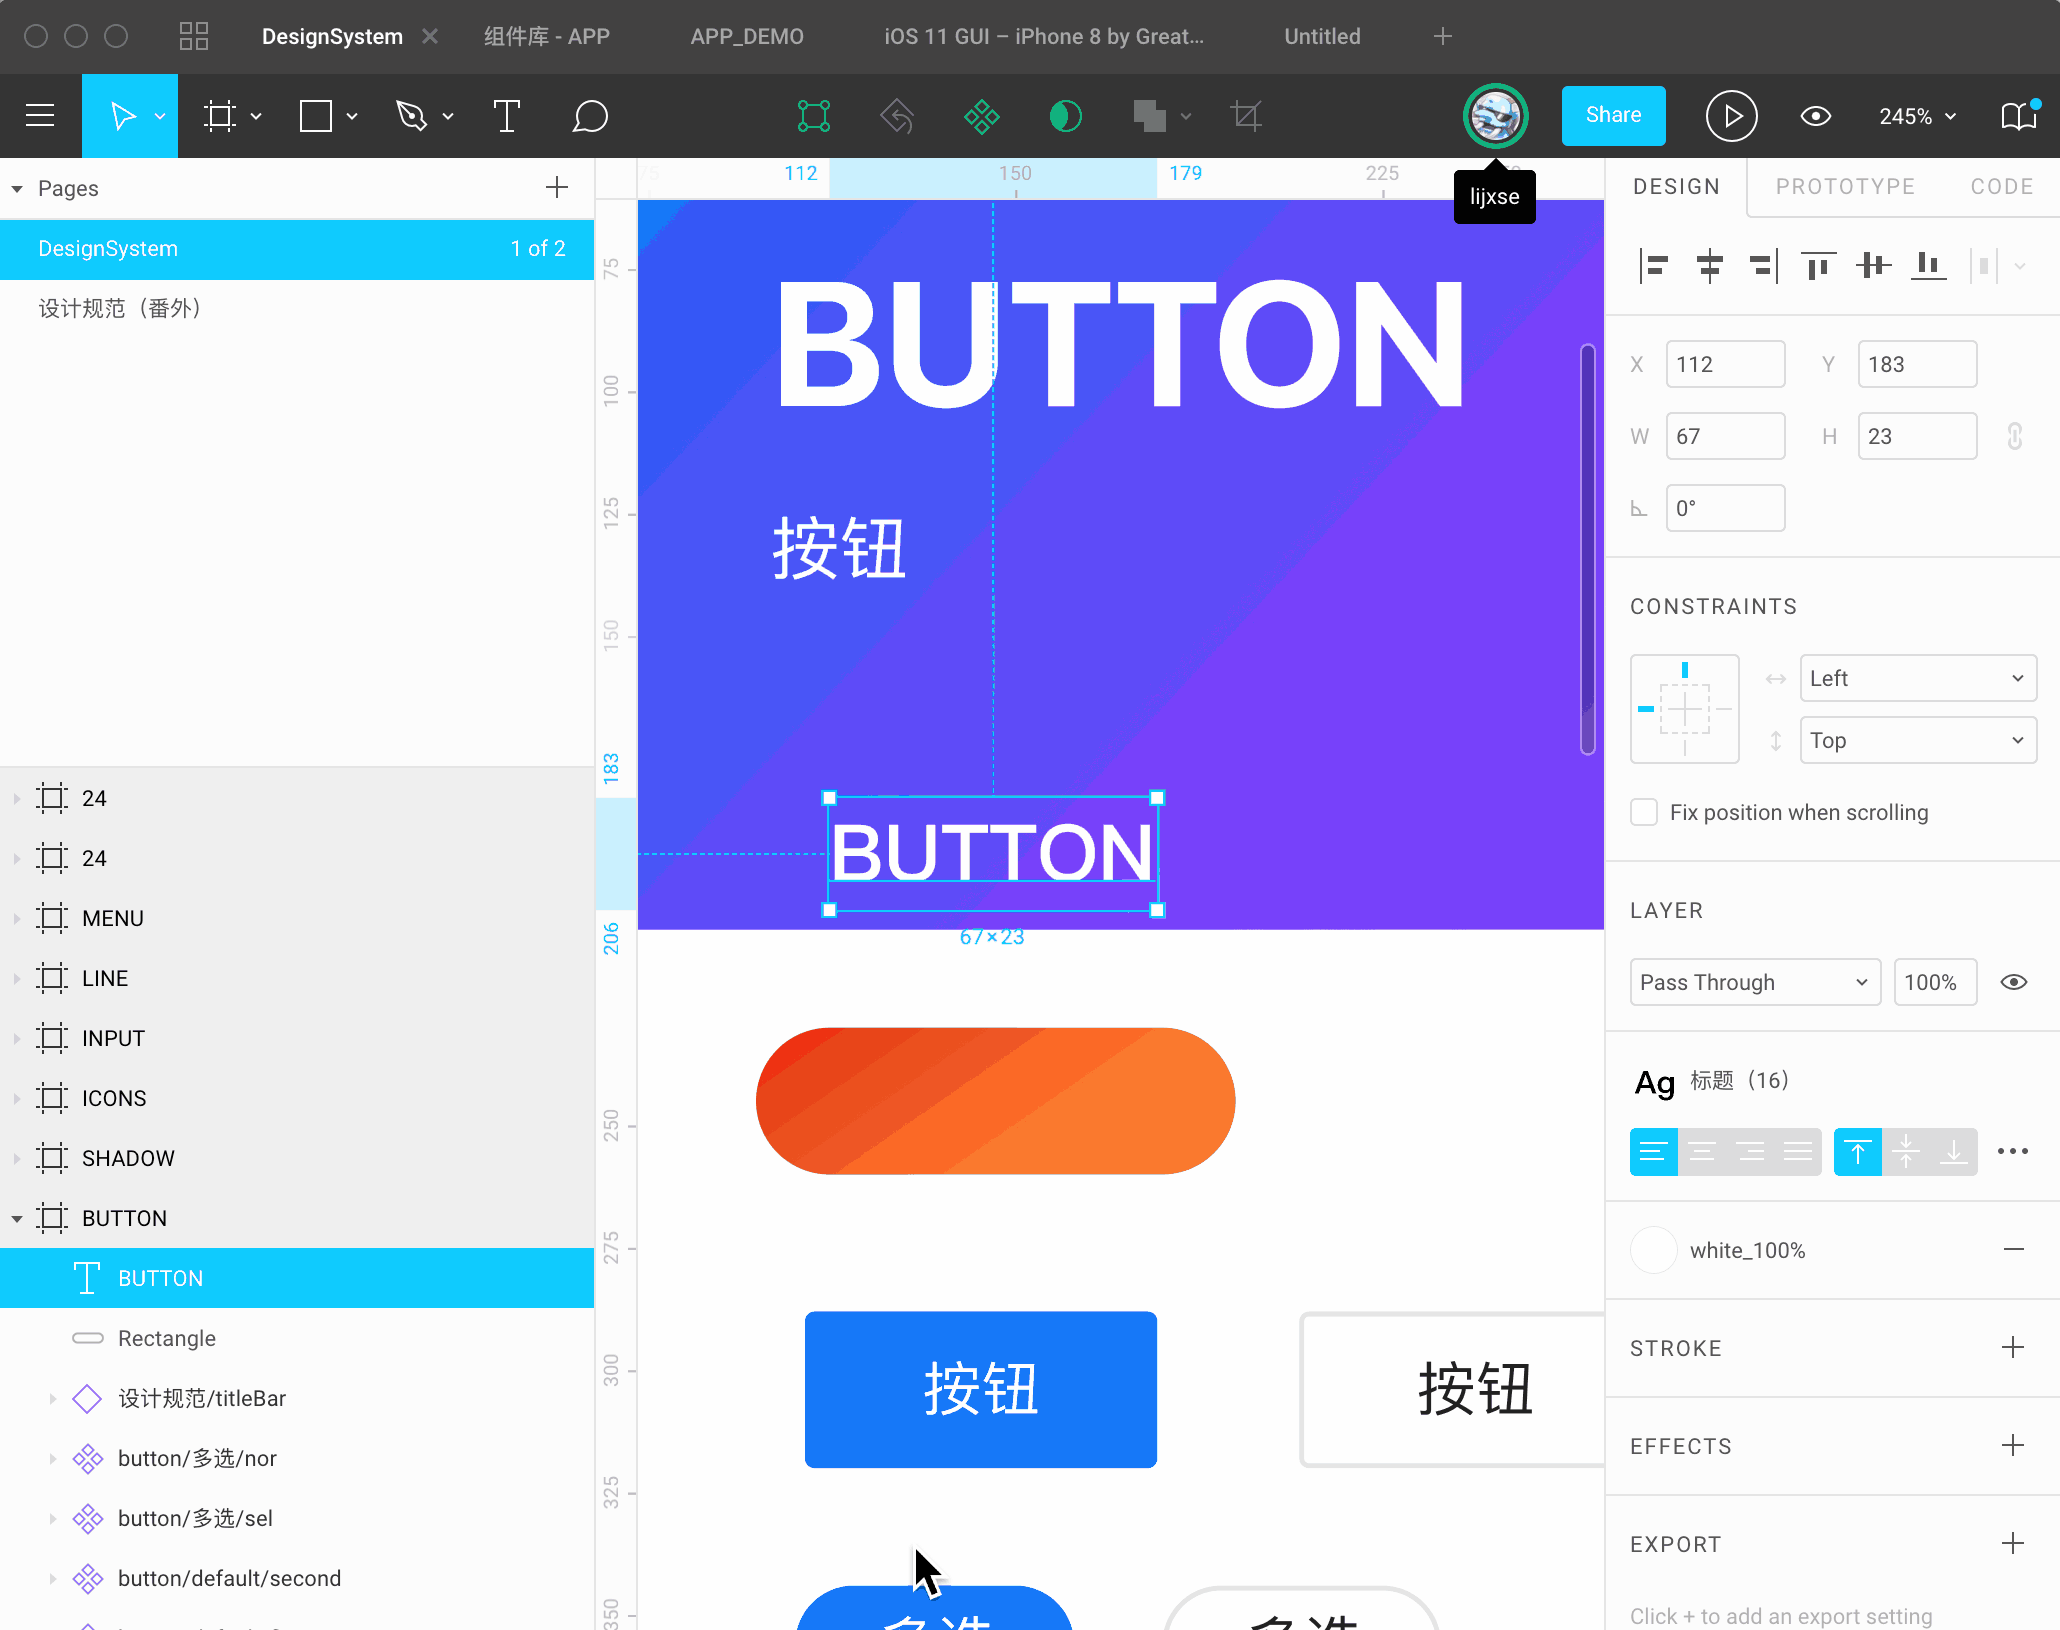
Task: Click the Present play button
Action: [1731, 116]
